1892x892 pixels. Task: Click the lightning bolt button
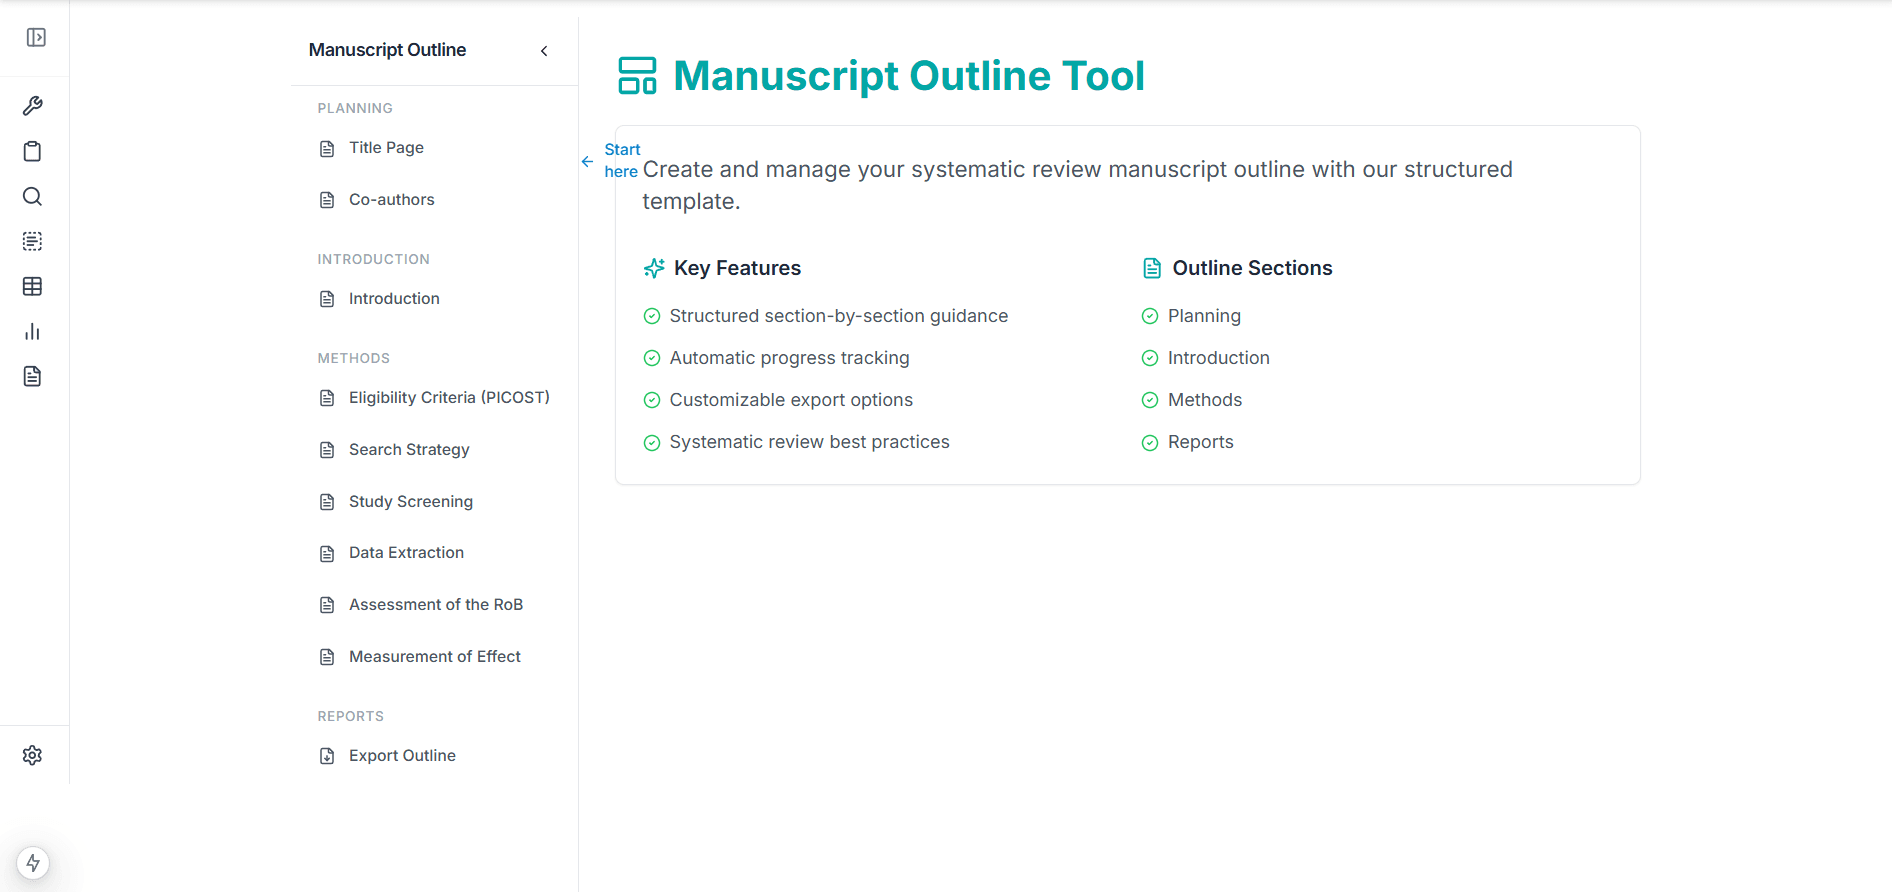pos(33,863)
